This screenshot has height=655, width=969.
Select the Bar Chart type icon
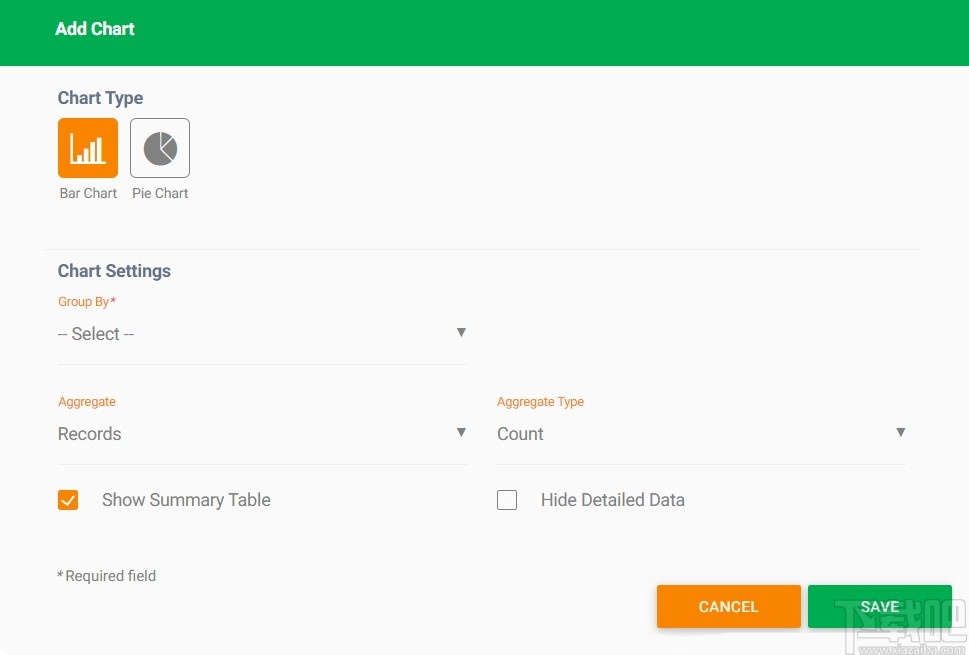88,148
